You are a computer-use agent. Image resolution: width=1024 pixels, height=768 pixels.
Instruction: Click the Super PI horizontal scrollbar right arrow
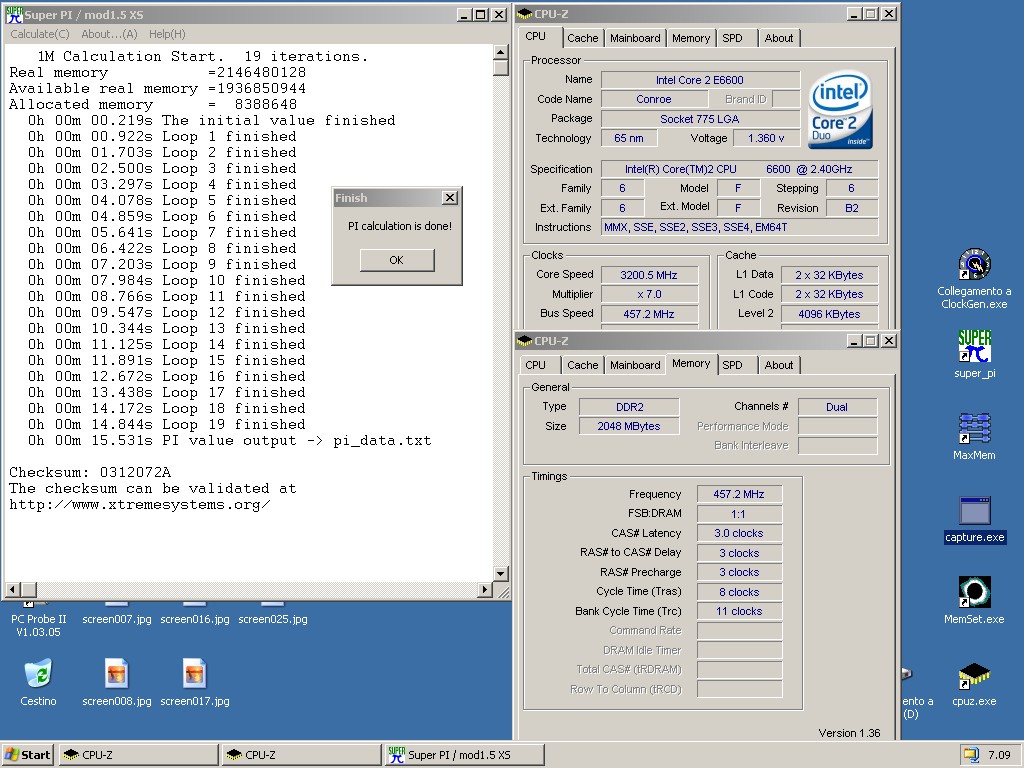[x=484, y=590]
